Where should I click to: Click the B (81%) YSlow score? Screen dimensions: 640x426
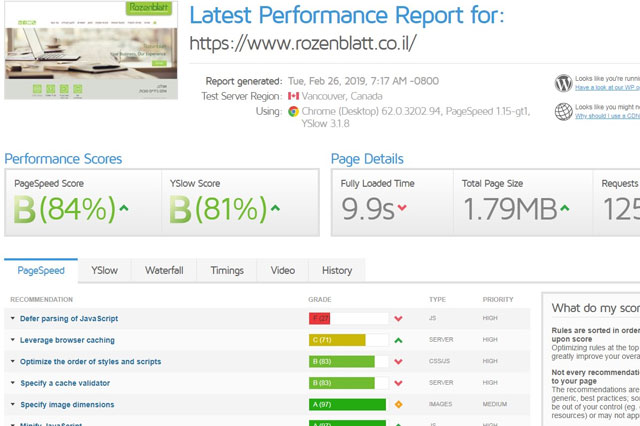pos(218,209)
